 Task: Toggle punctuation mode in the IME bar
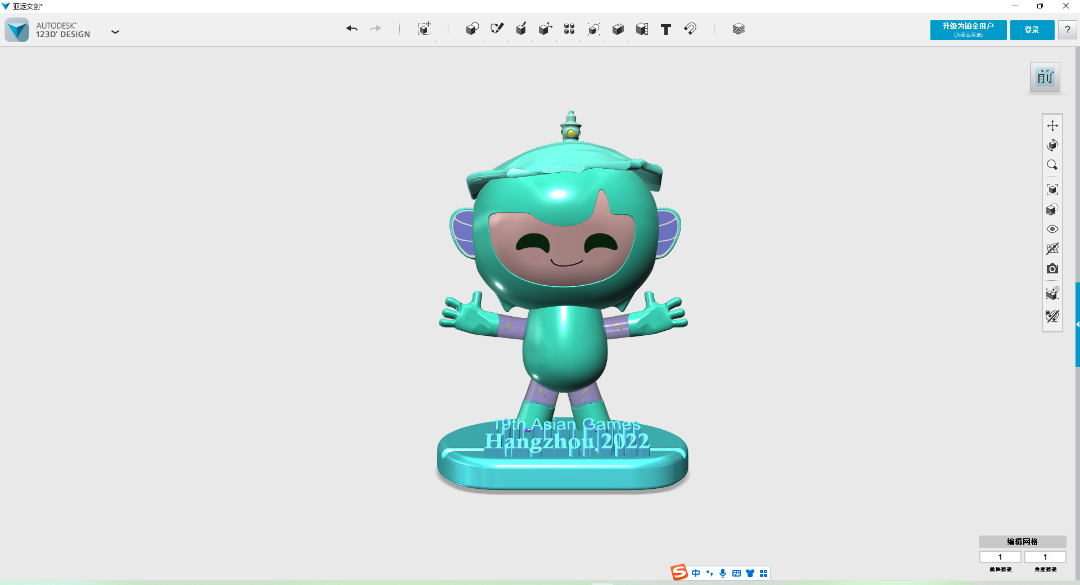click(709, 573)
